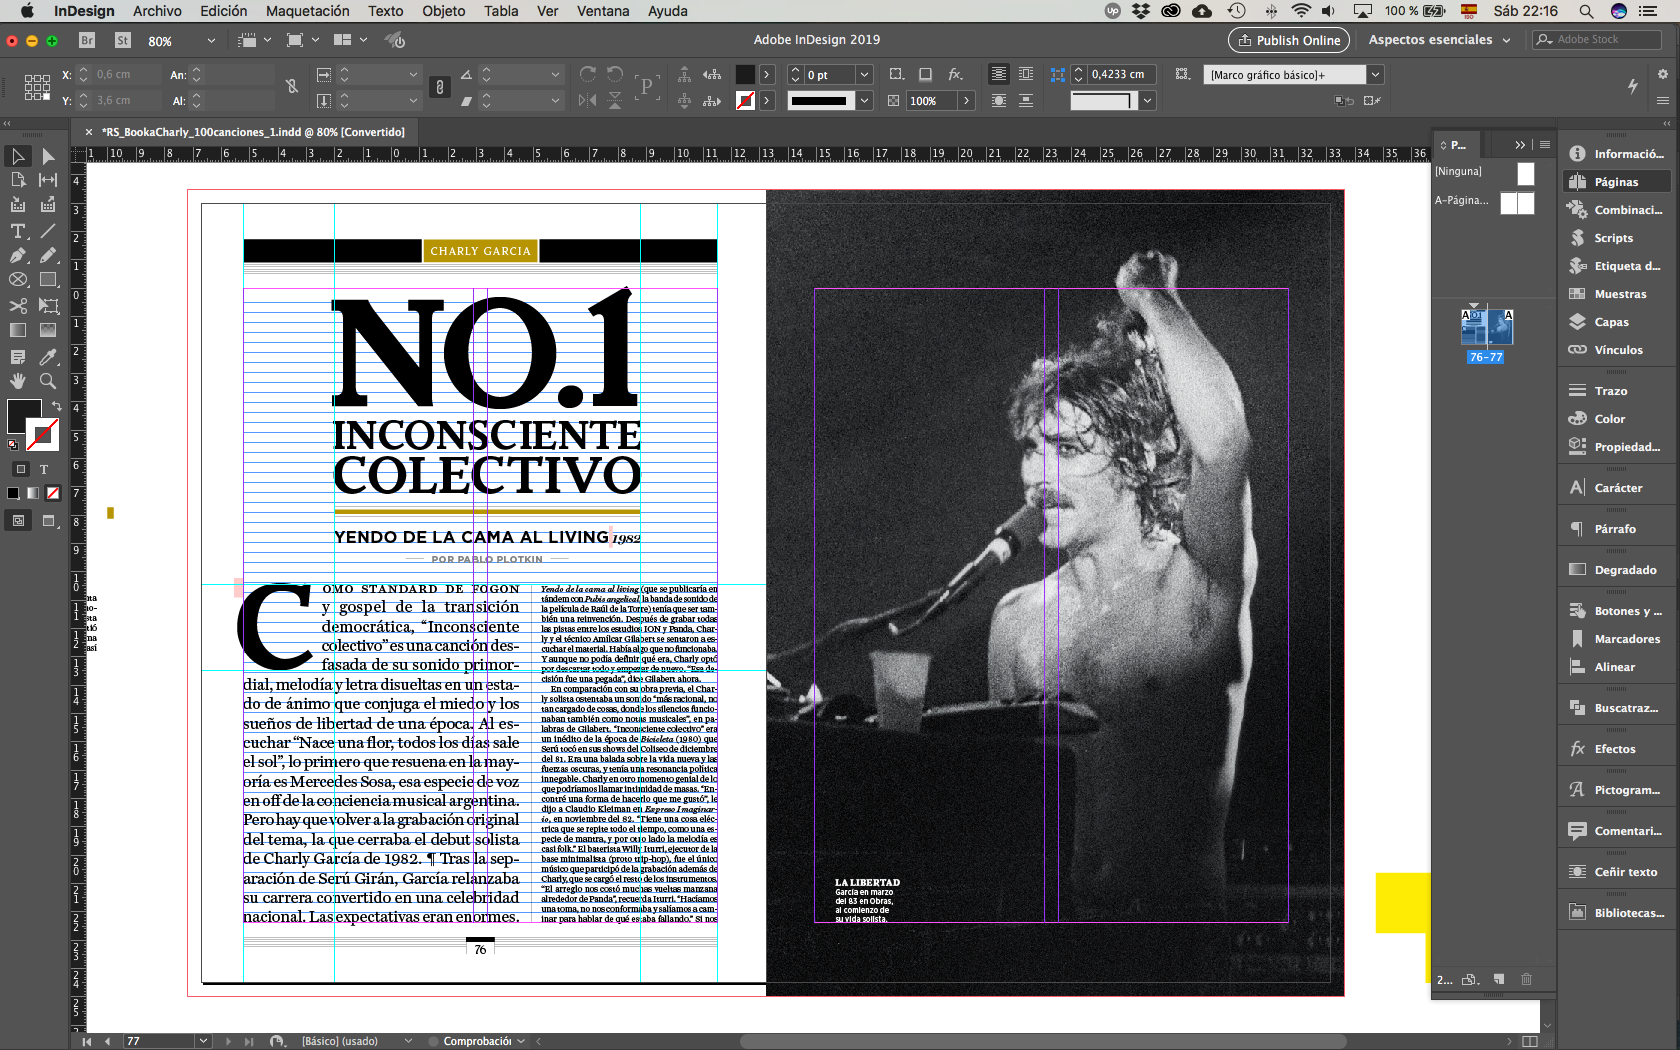Select the Free Transform tool
Viewport: 1680px width, 1050px height.
[x=48, y=306]
